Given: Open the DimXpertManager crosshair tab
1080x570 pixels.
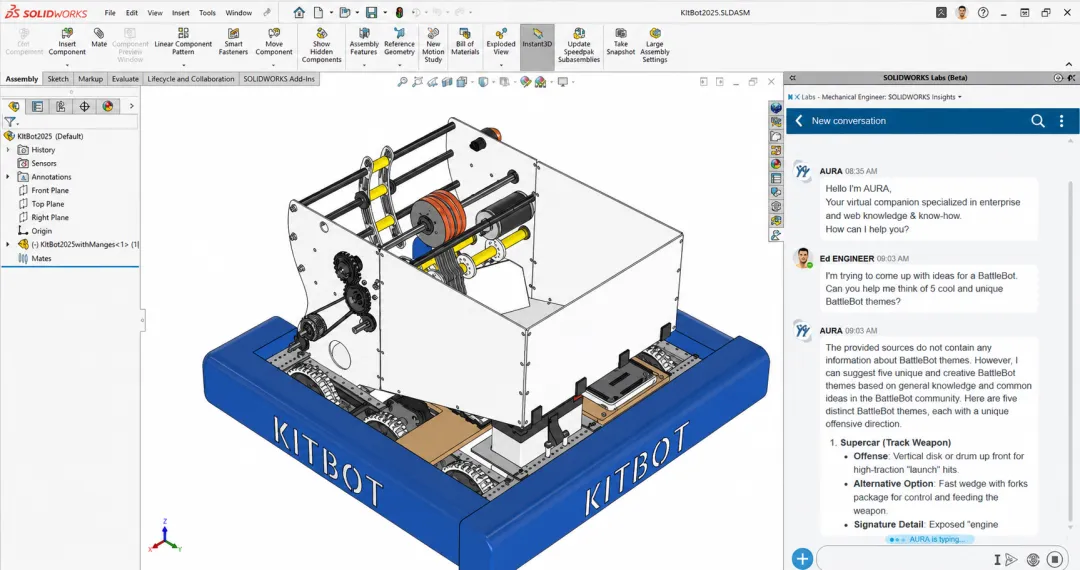Looking at the screenshot, I should click(x=84, y=106).
